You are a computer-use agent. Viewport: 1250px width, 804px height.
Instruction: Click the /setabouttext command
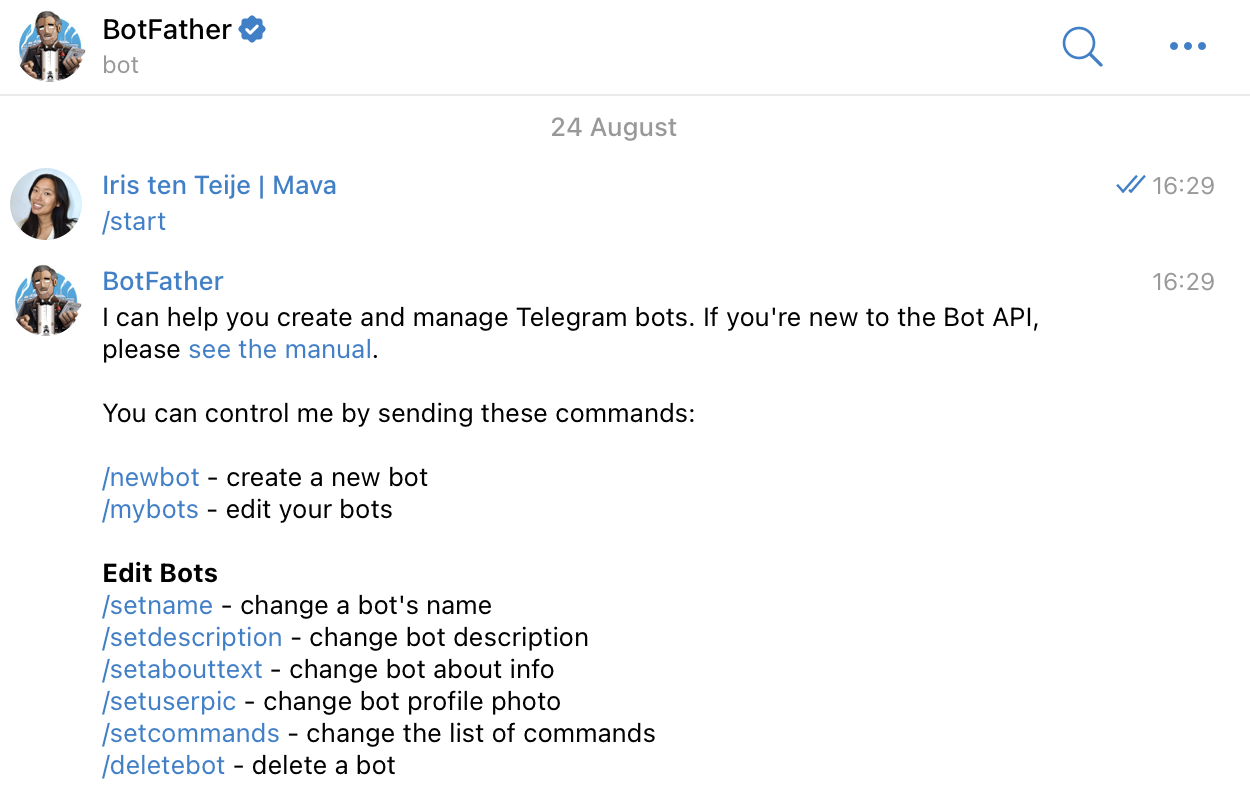(182, 669)
